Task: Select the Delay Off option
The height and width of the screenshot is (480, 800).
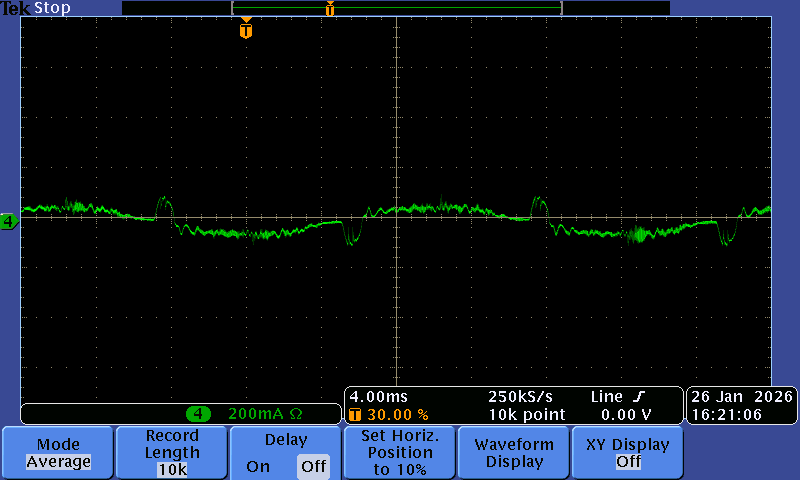Action: coord(312,466)
